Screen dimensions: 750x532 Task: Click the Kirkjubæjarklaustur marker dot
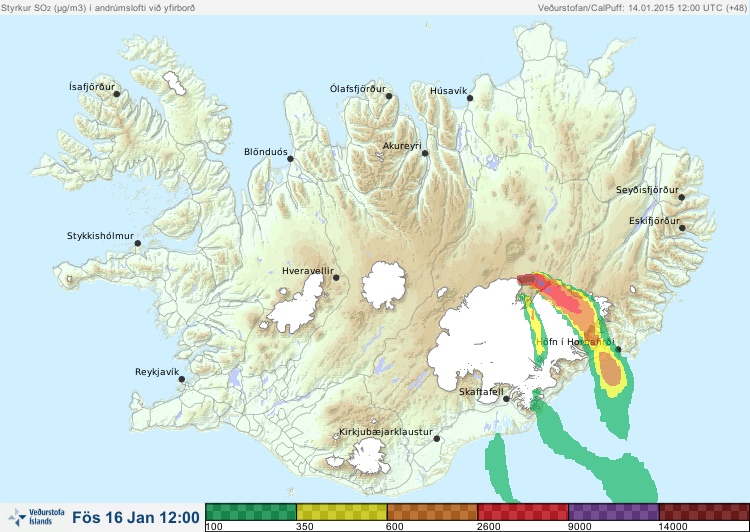(436, 438)
